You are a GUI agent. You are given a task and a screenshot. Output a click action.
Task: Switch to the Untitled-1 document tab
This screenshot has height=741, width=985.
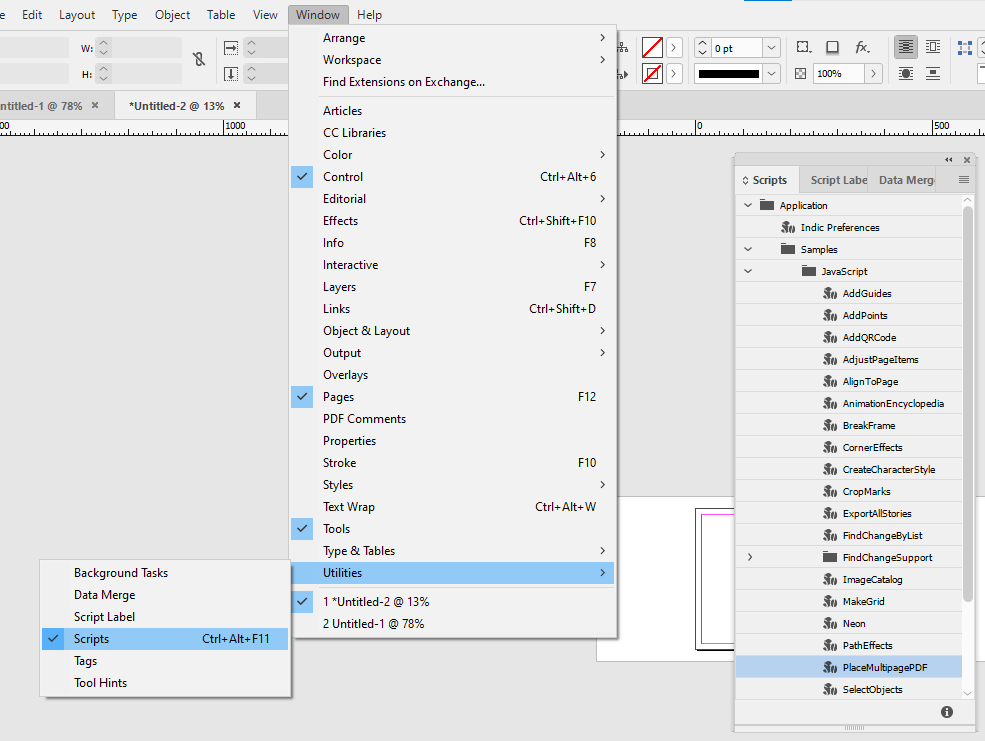(x=42, y=106)
